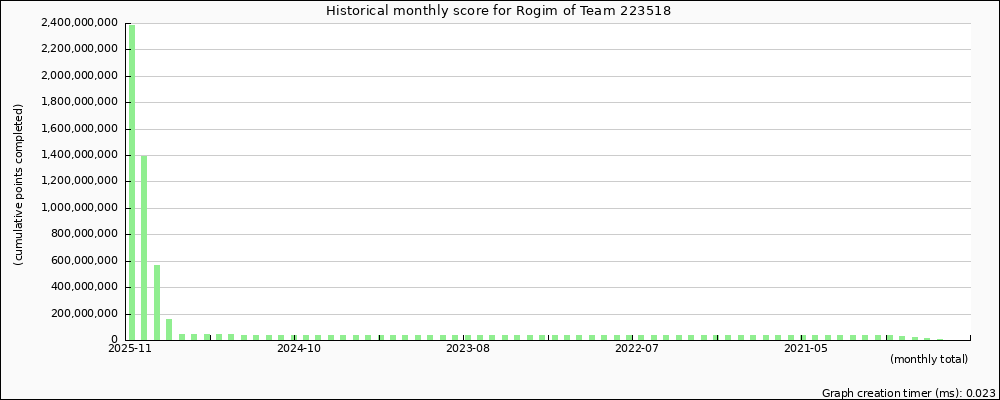Viewport: 1000px width, 400px height.
Task: Click the vertical "cumulative points completed" label
Action: click(18, 184)
